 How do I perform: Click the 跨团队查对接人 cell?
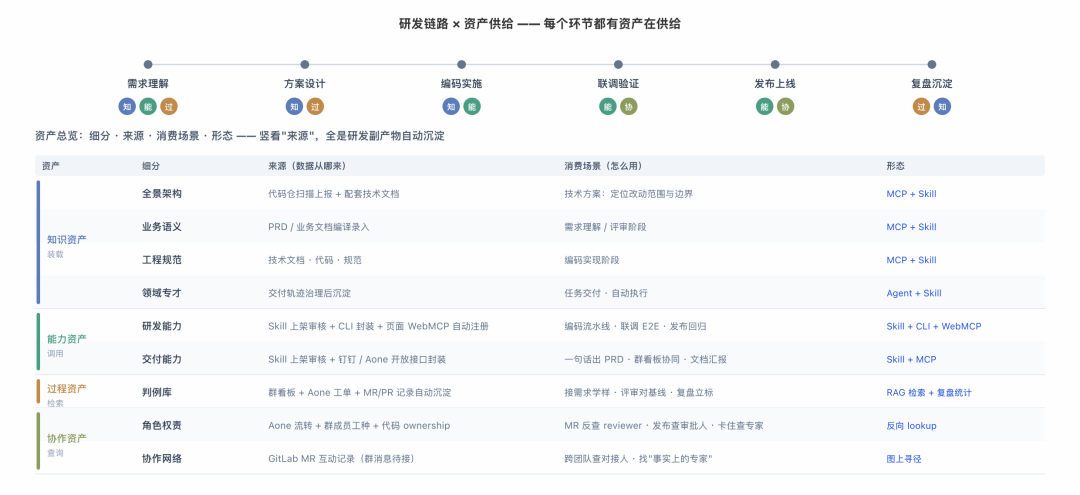638,459
